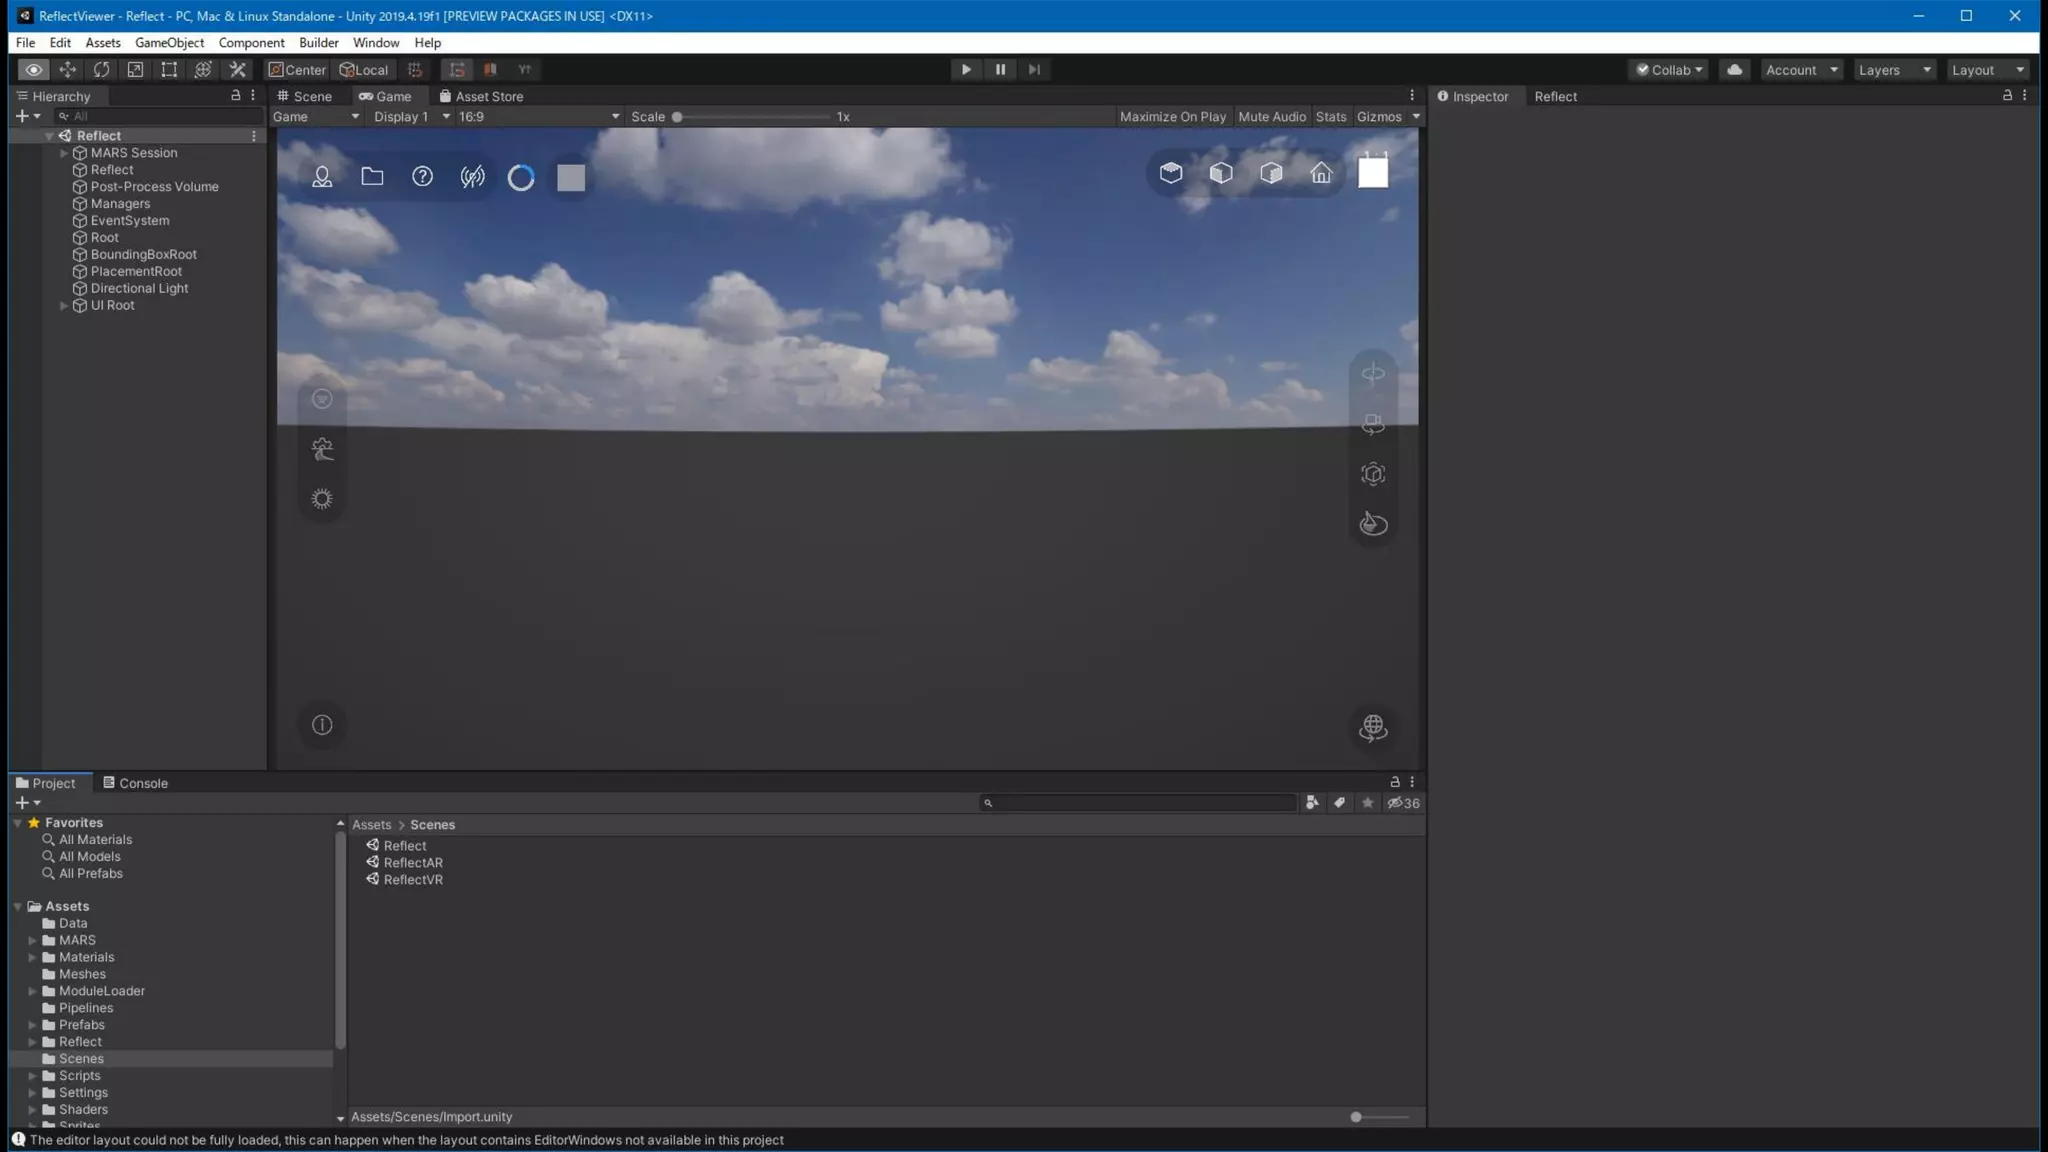The width and height of the screenshot is (2048, 1152).
Task: Toggle Maximize On Play
Action: click(1172, 117)
